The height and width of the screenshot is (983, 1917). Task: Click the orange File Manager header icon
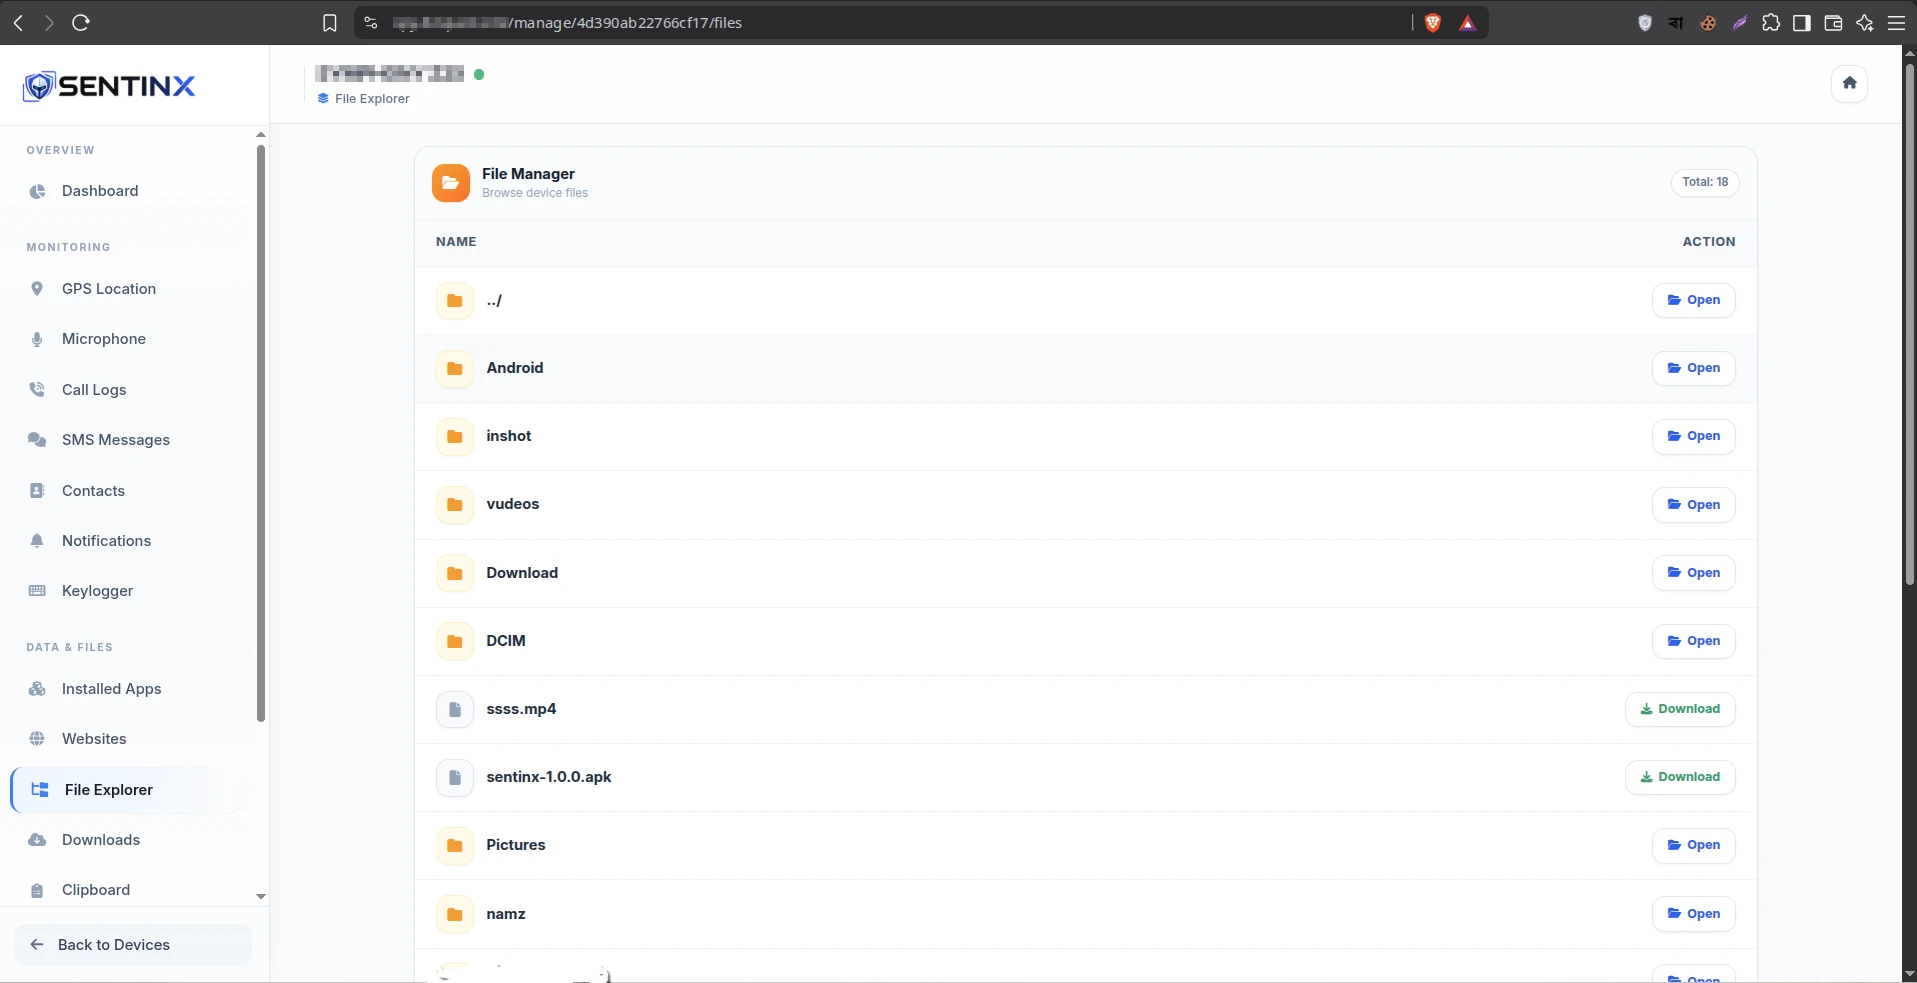(x=451, y=183)
